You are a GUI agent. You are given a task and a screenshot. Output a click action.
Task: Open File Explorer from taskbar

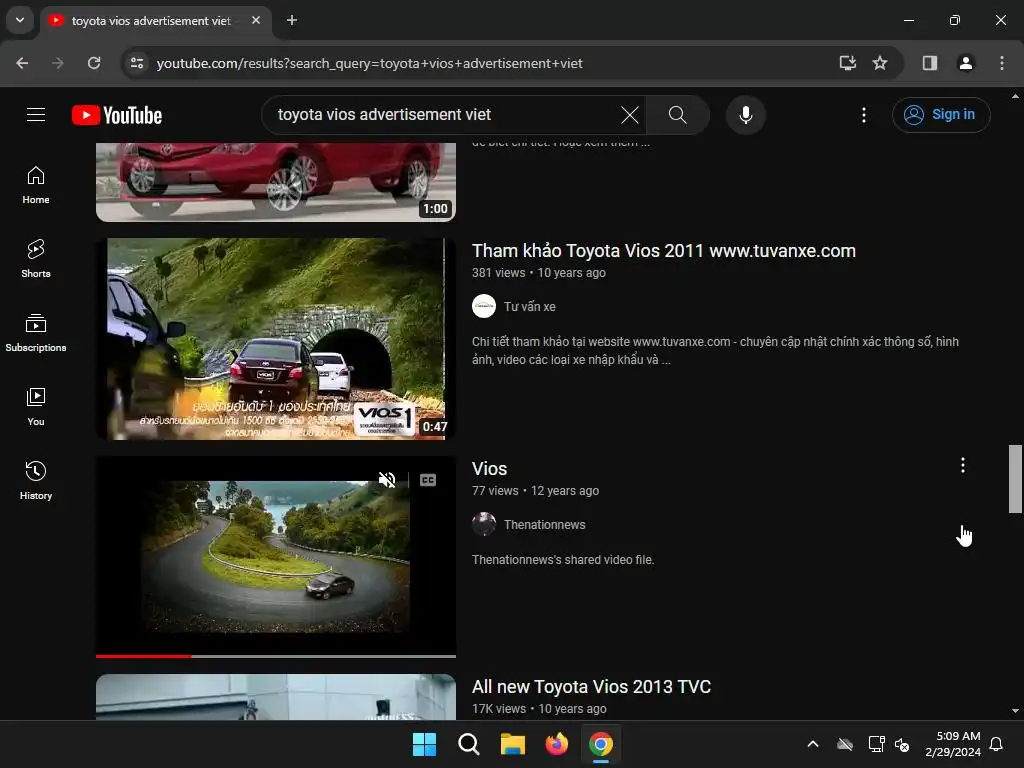(513, 744)
